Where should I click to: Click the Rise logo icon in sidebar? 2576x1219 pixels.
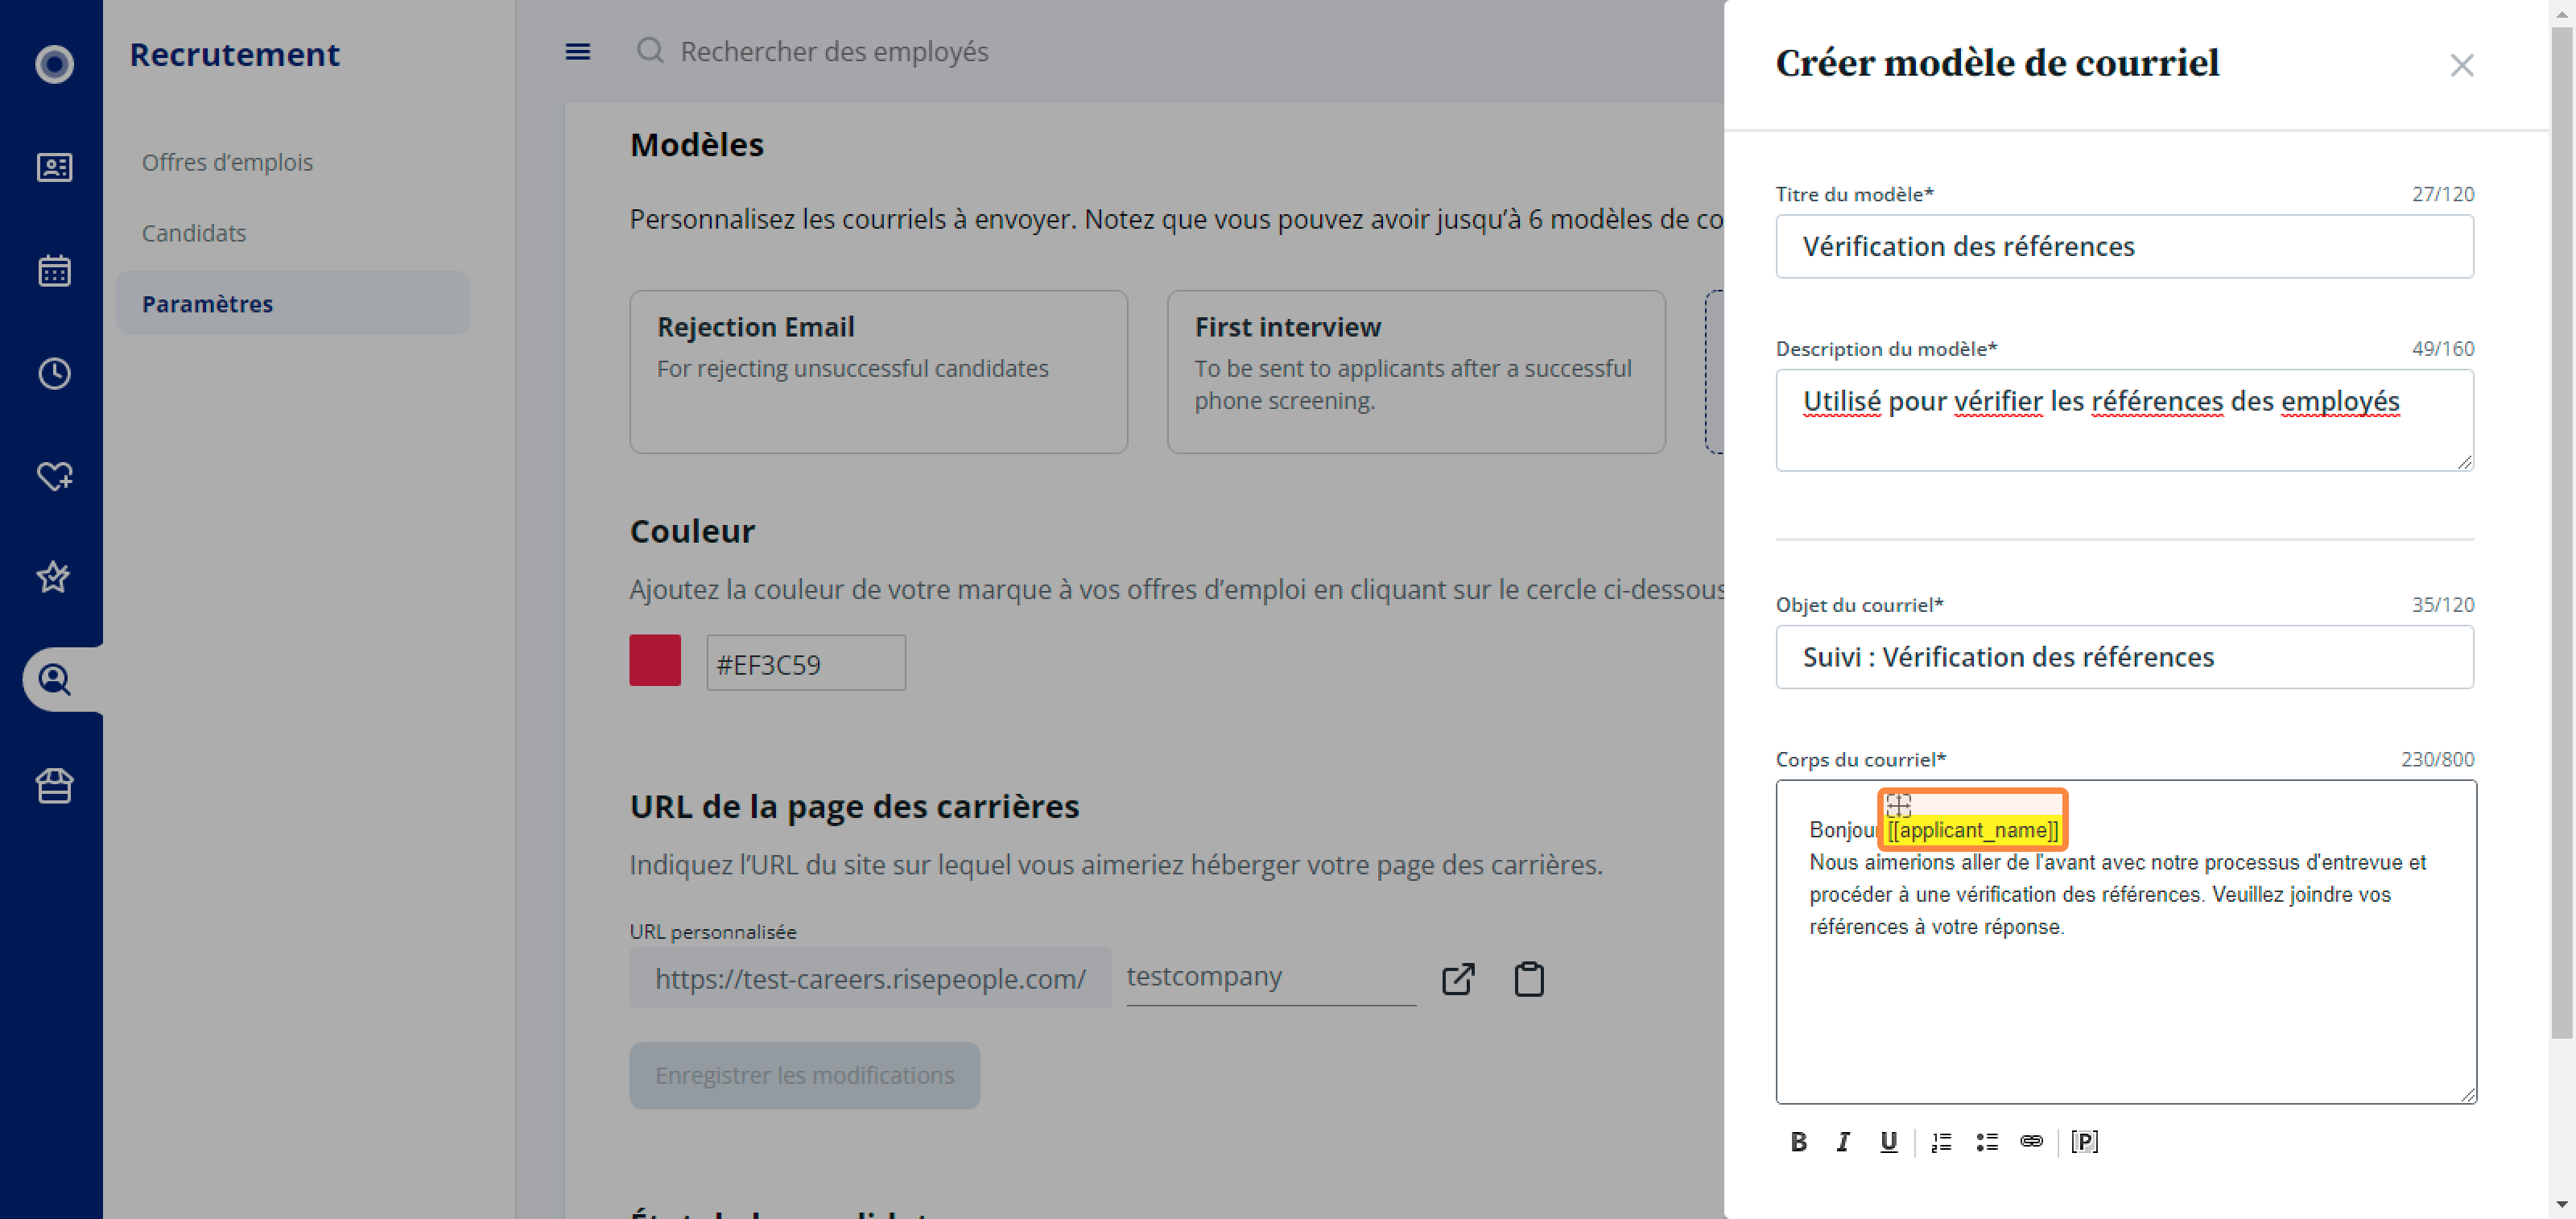pyautogui.click(x=54, y=64)
